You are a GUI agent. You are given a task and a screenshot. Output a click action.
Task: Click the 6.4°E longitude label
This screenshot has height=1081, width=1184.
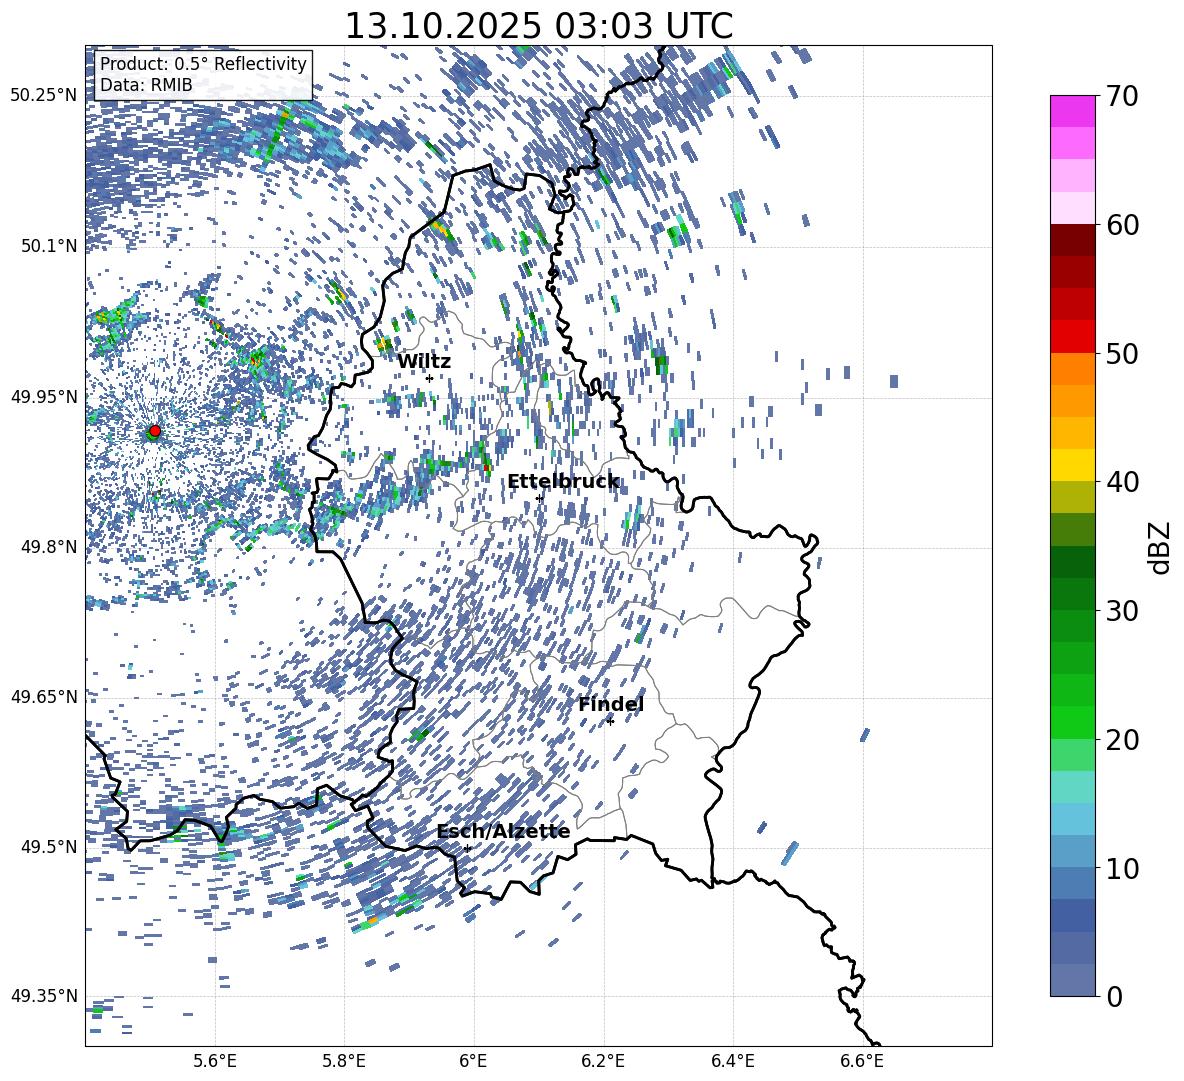(732, 1062)
